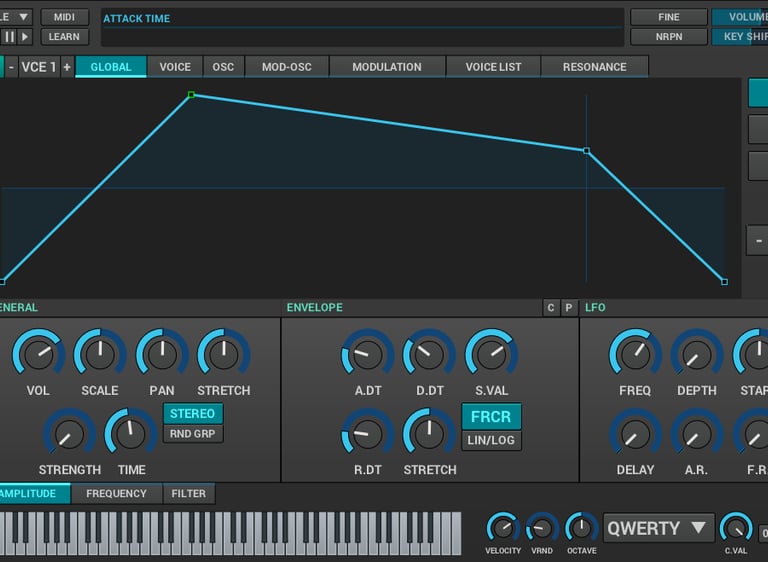Click the play arrow button
This screenshot has height=562, width=768.
click(x=25, y=37)
